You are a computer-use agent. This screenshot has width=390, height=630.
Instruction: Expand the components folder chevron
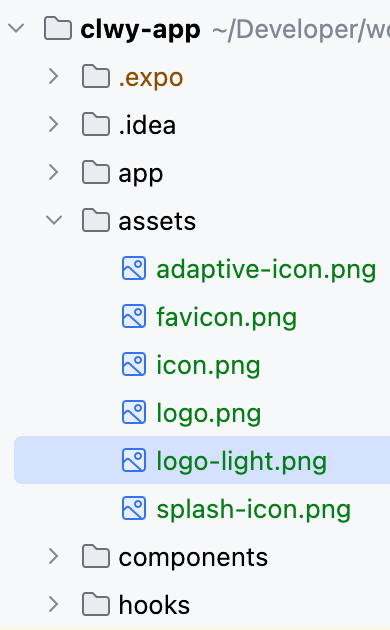click(x=53, y=556)
